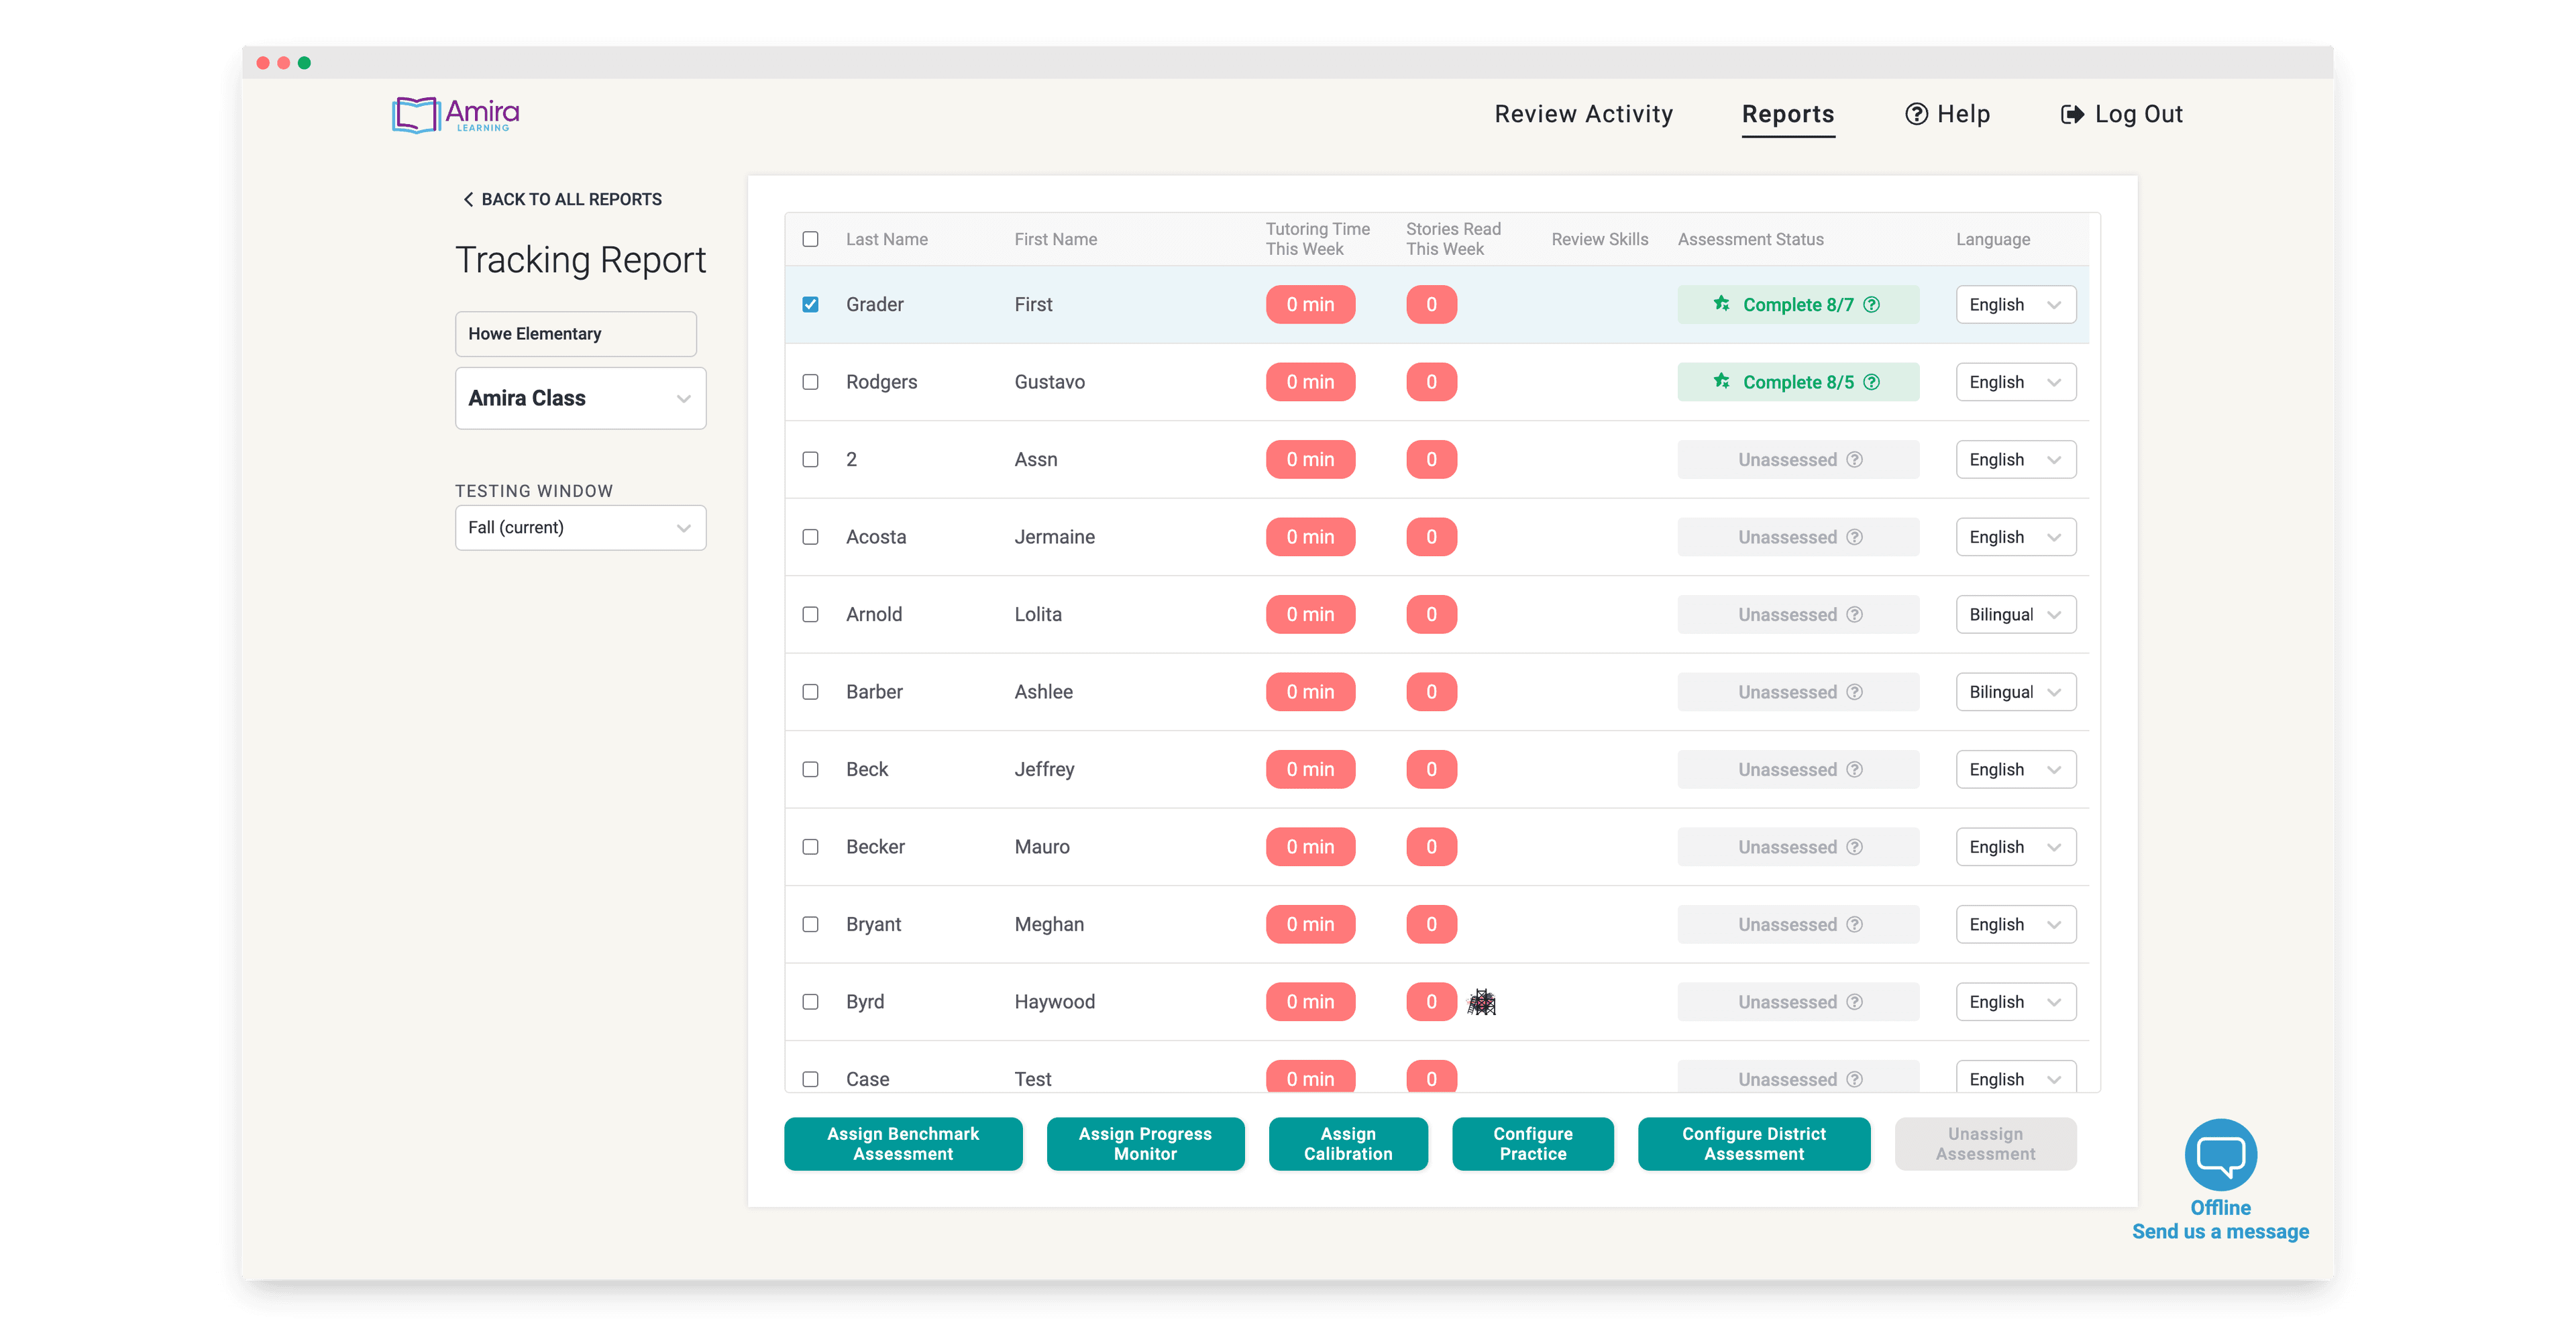Tick the Barber Ashlee checkbox
Screen dimensions: 2576x1325
coord(810,692)
